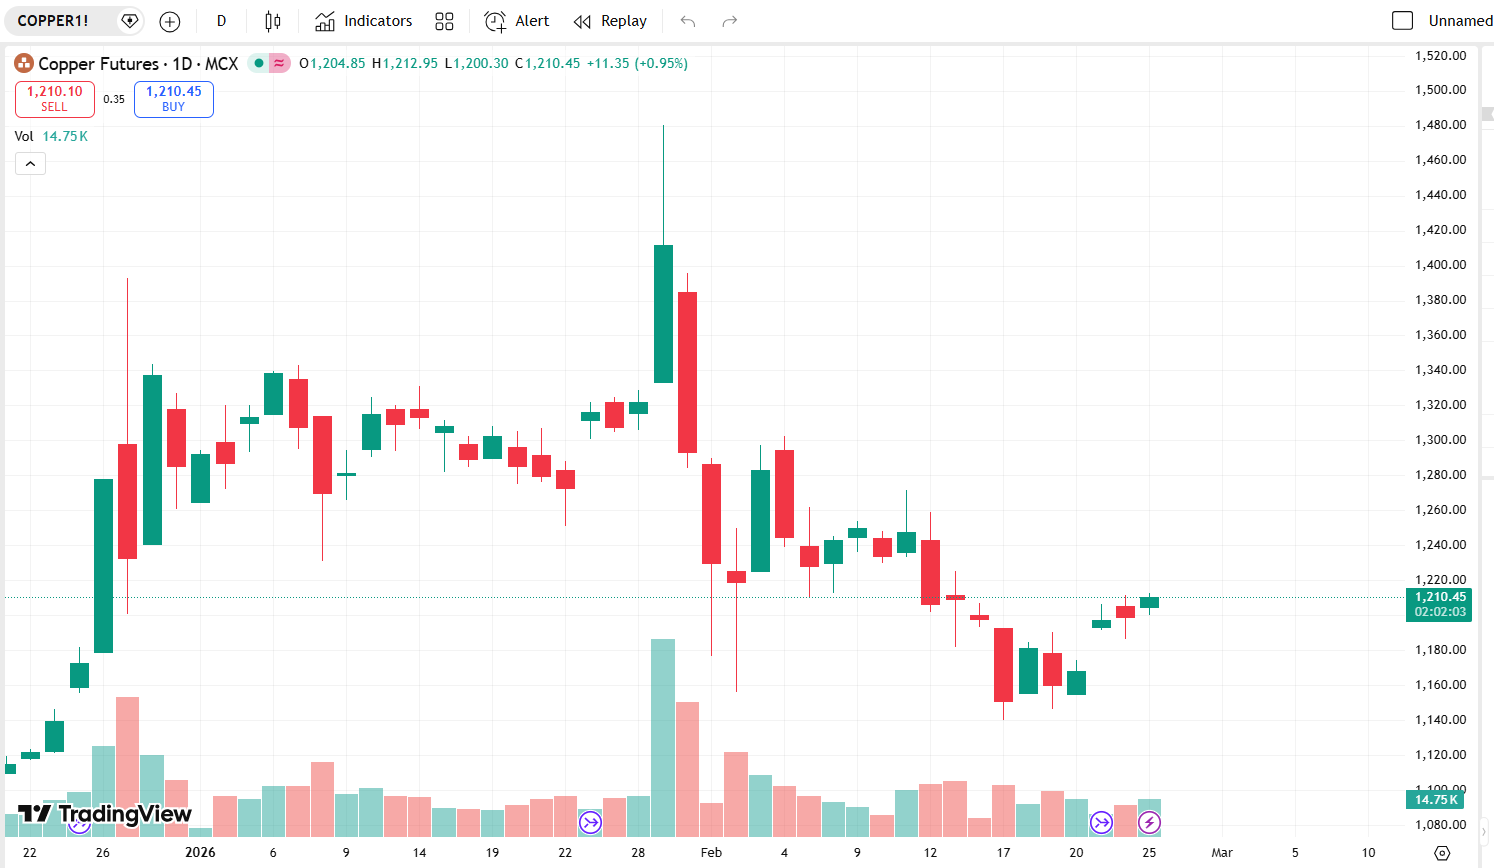The height and width of the screenshot is (868, 1494).
Task: Toggle the green market status indicator
Action: coord(258,63)
